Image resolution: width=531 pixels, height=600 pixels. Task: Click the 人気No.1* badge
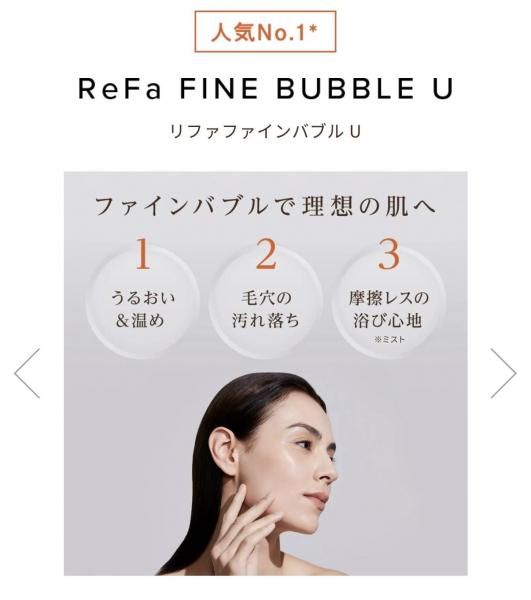click(265, 32)
